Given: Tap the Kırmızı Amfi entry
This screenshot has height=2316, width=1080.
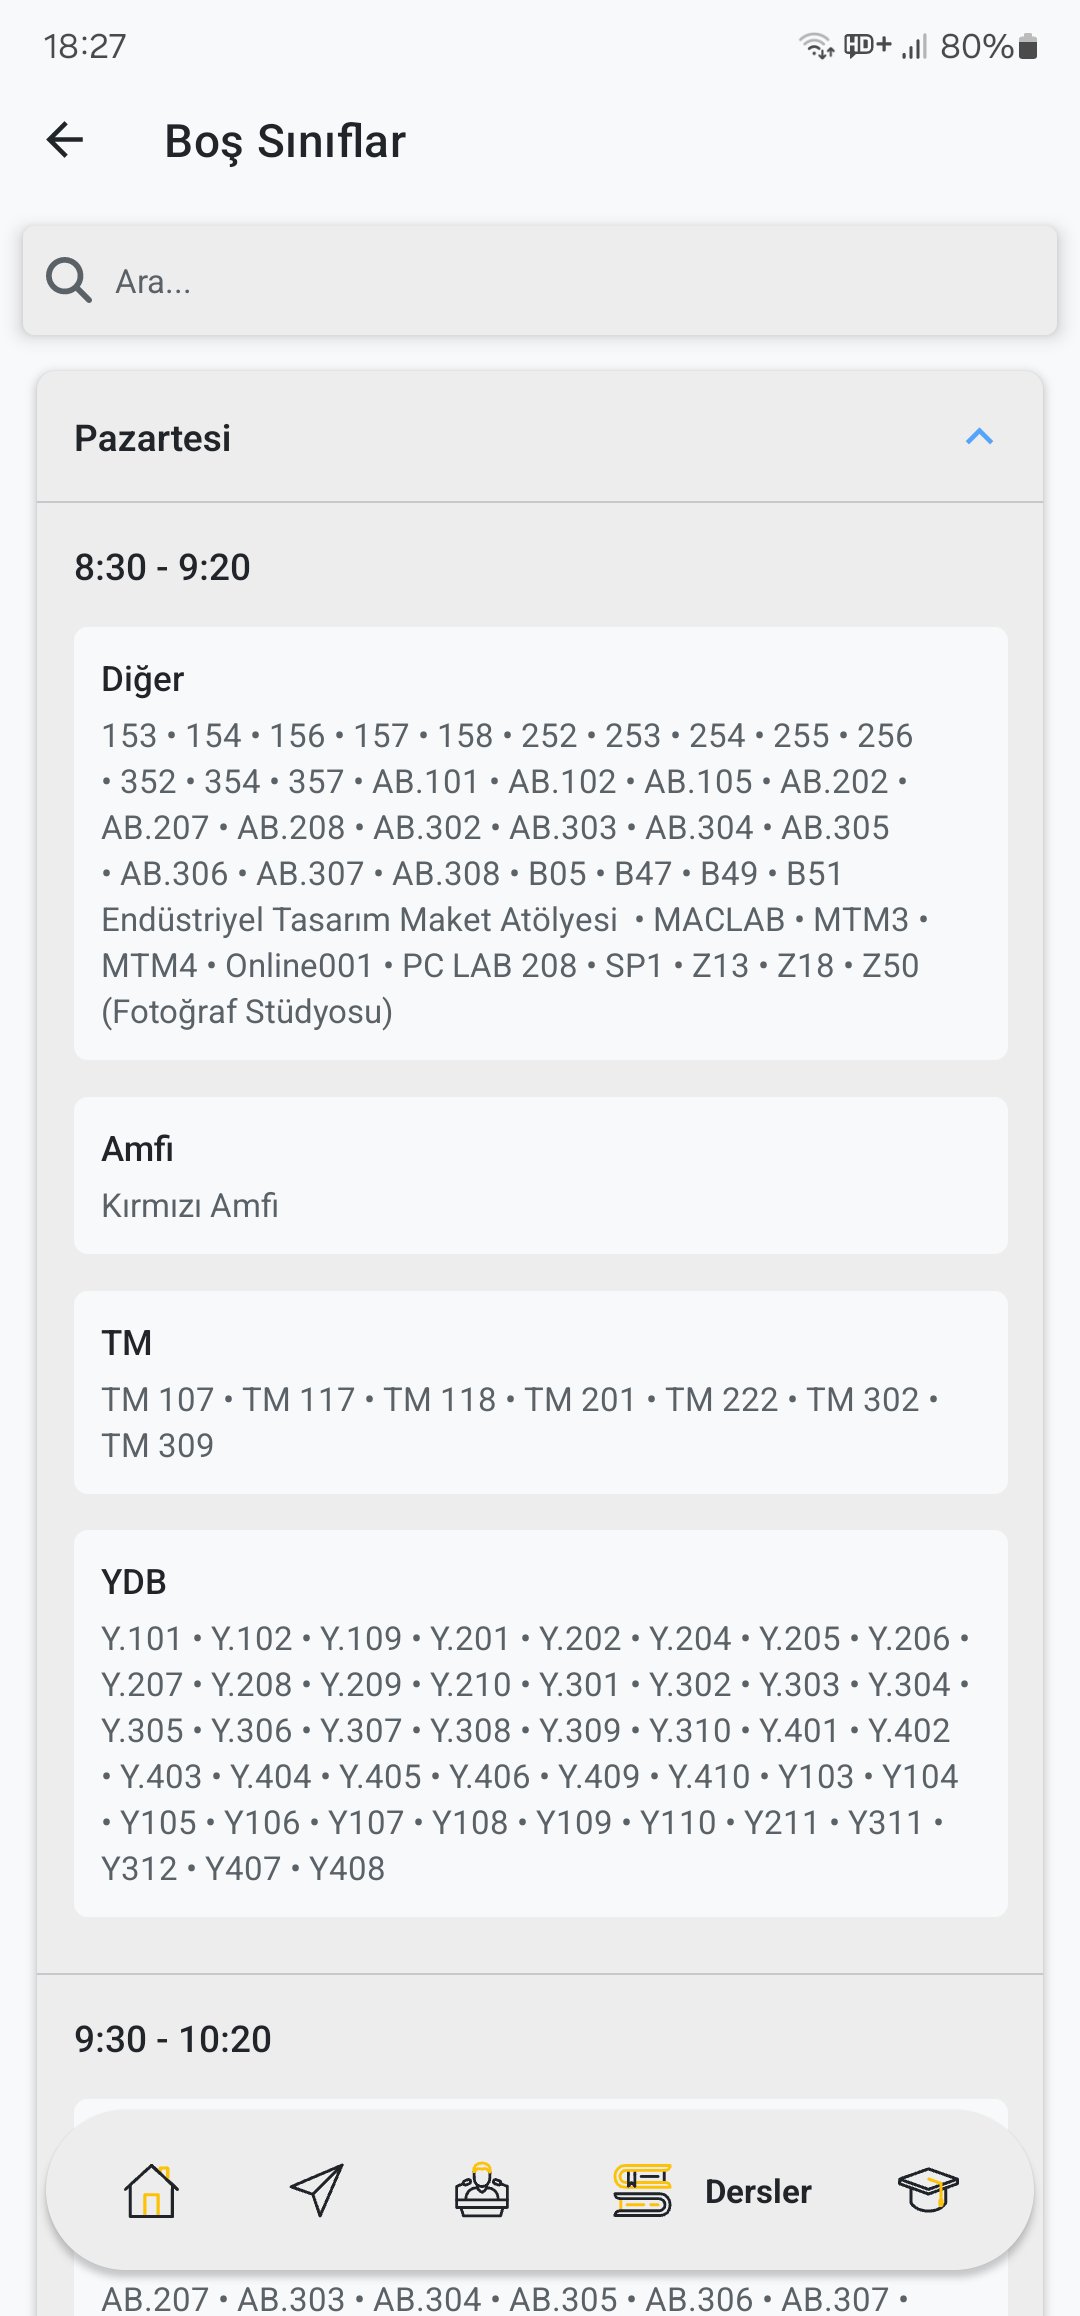Looking at the screenshot, I should click(190, 1205).
